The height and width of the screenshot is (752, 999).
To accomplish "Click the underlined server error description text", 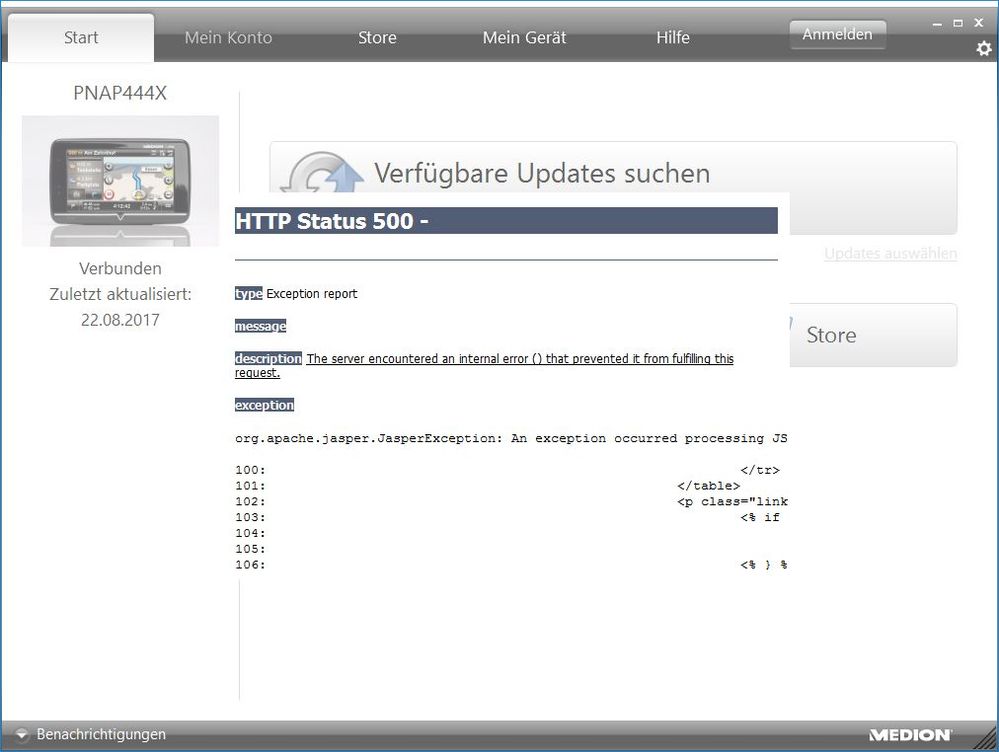I will (520, 359).
